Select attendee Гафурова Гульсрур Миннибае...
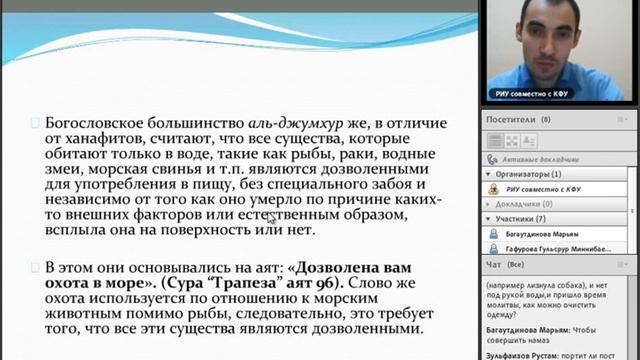This screenshot has height=360, width=640. pyautogui.click(x=555, y=248)
